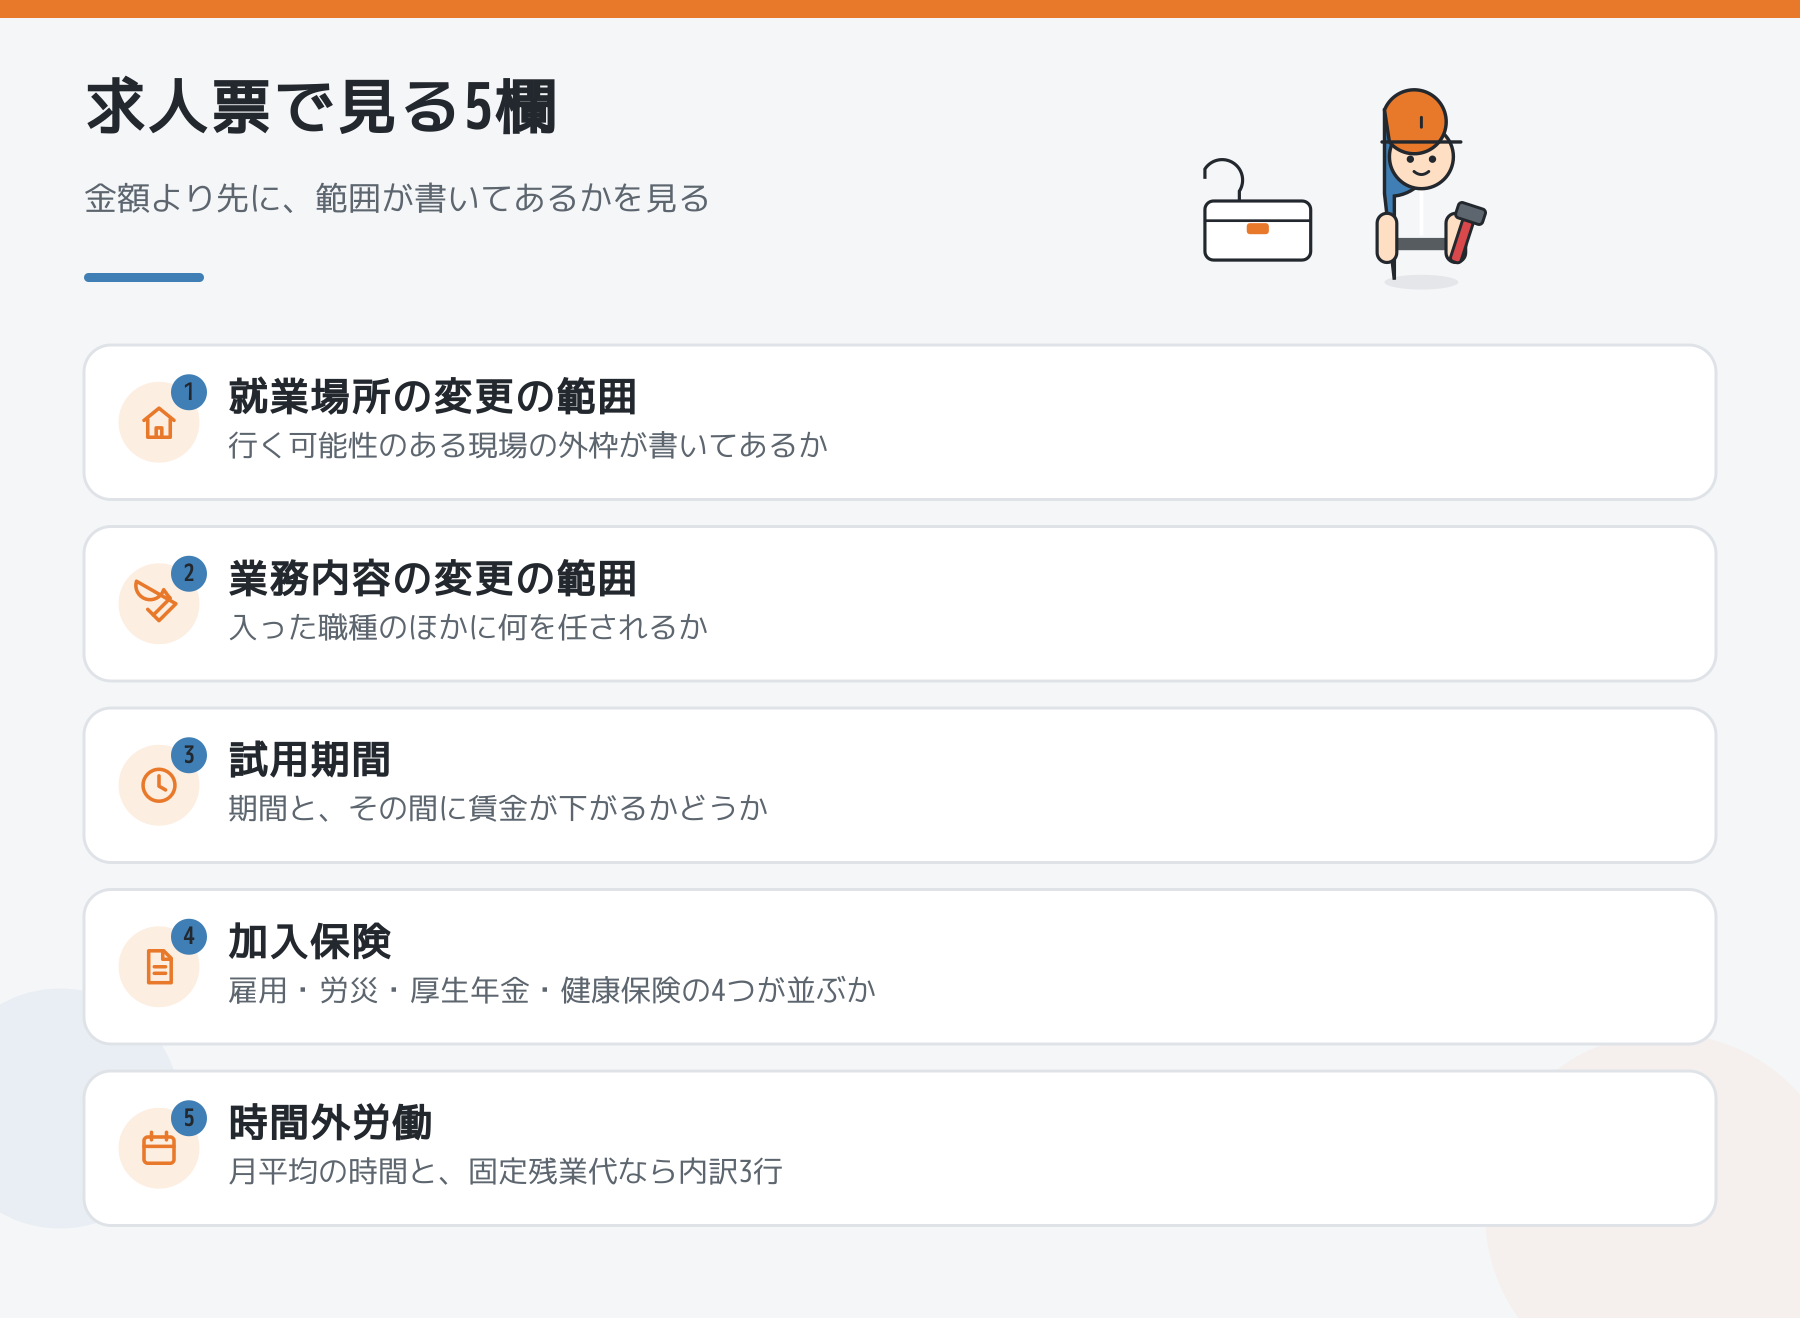Click the house icon for 就業場所の変更の範囲
The height and width of the screenshot is (1318, 1800).
[x=159, y=423]
